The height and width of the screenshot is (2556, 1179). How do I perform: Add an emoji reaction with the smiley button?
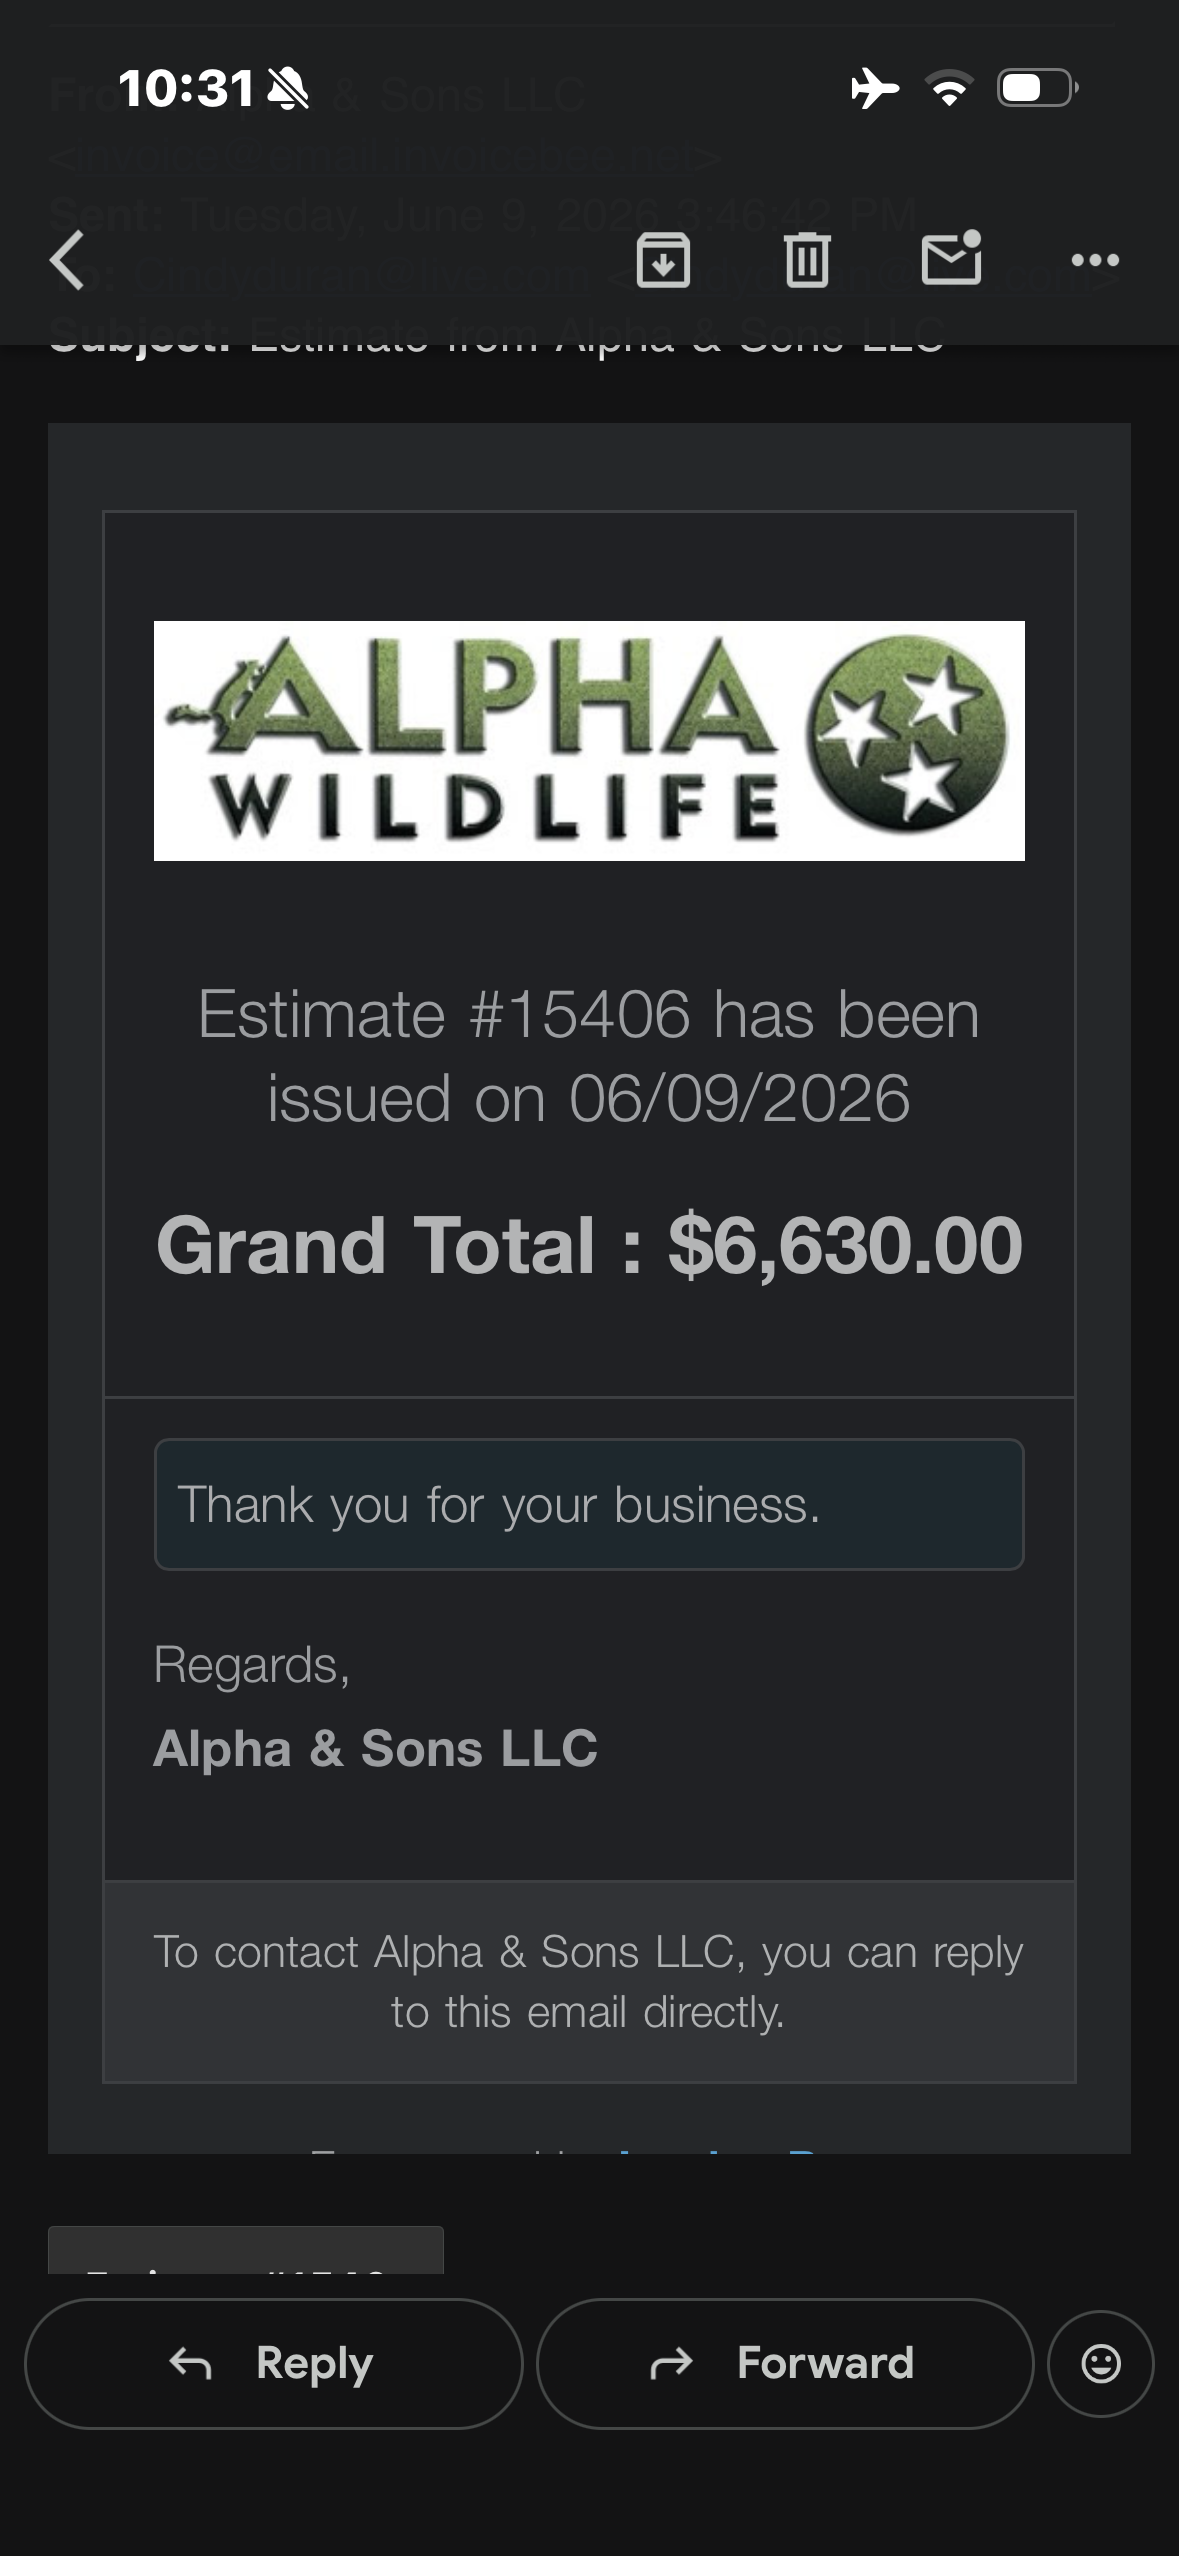coord(1101,2363)
